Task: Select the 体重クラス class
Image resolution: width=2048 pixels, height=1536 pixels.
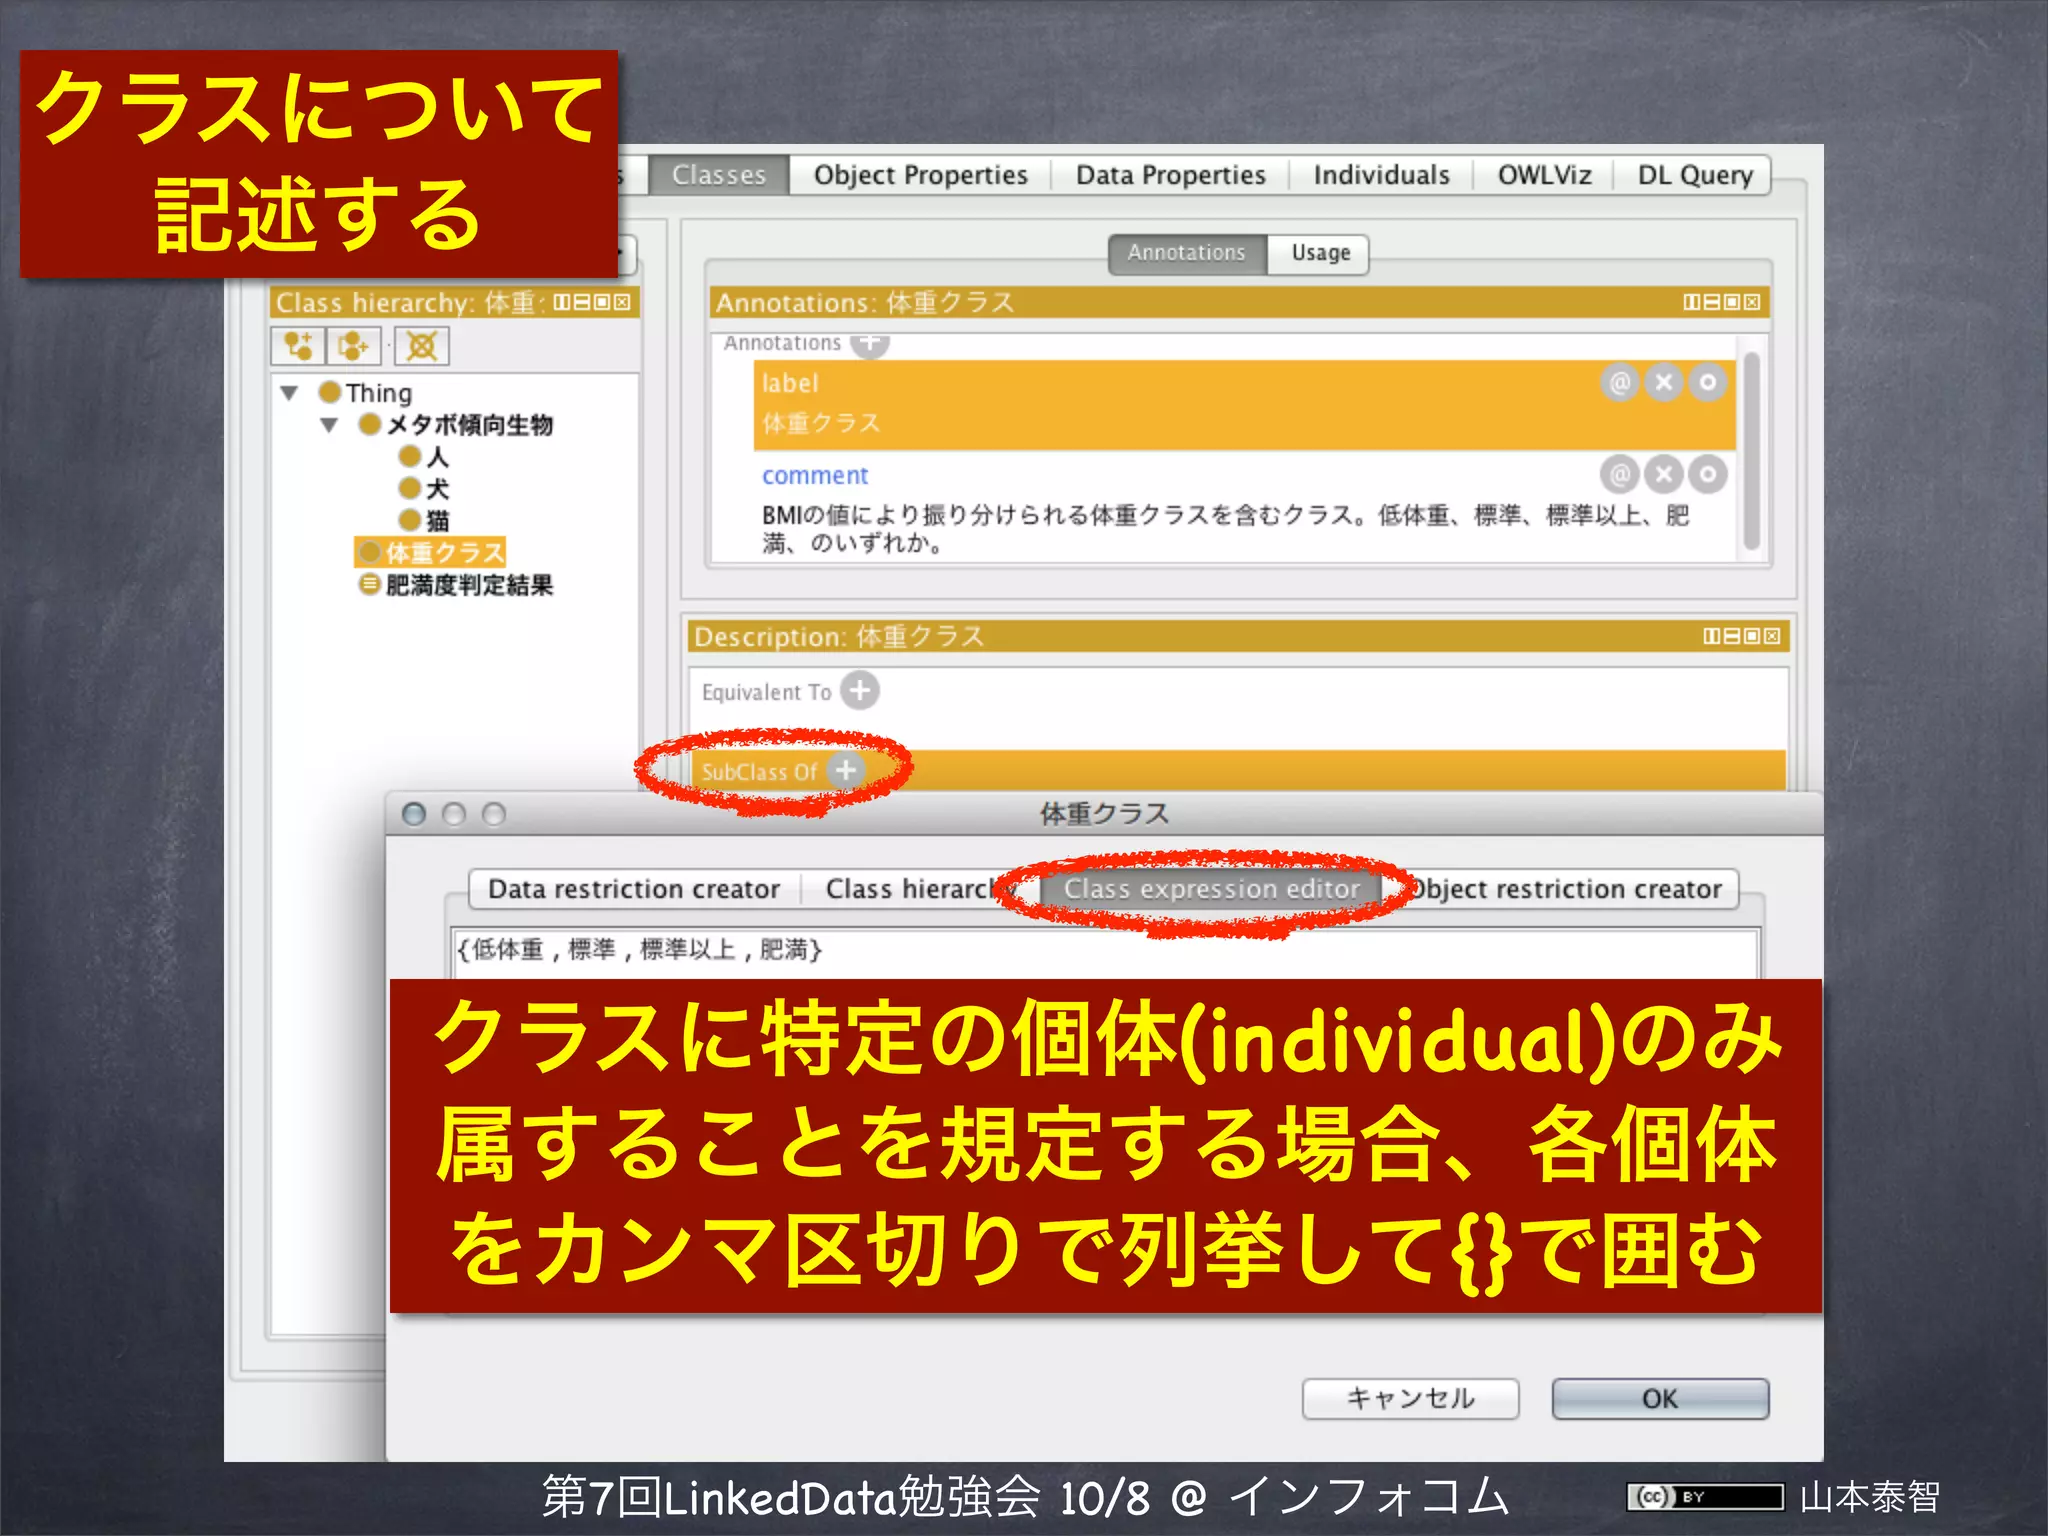Action: click(430, 552)
